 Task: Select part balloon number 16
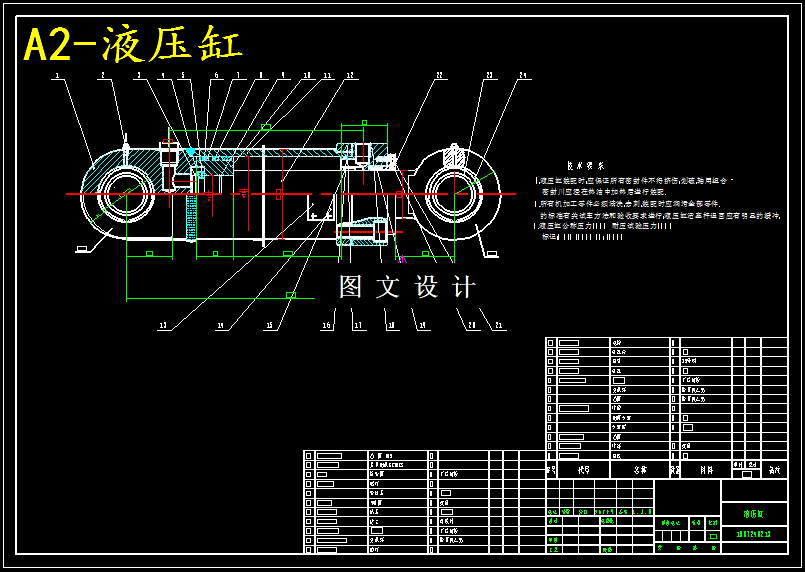coord(327,326)
